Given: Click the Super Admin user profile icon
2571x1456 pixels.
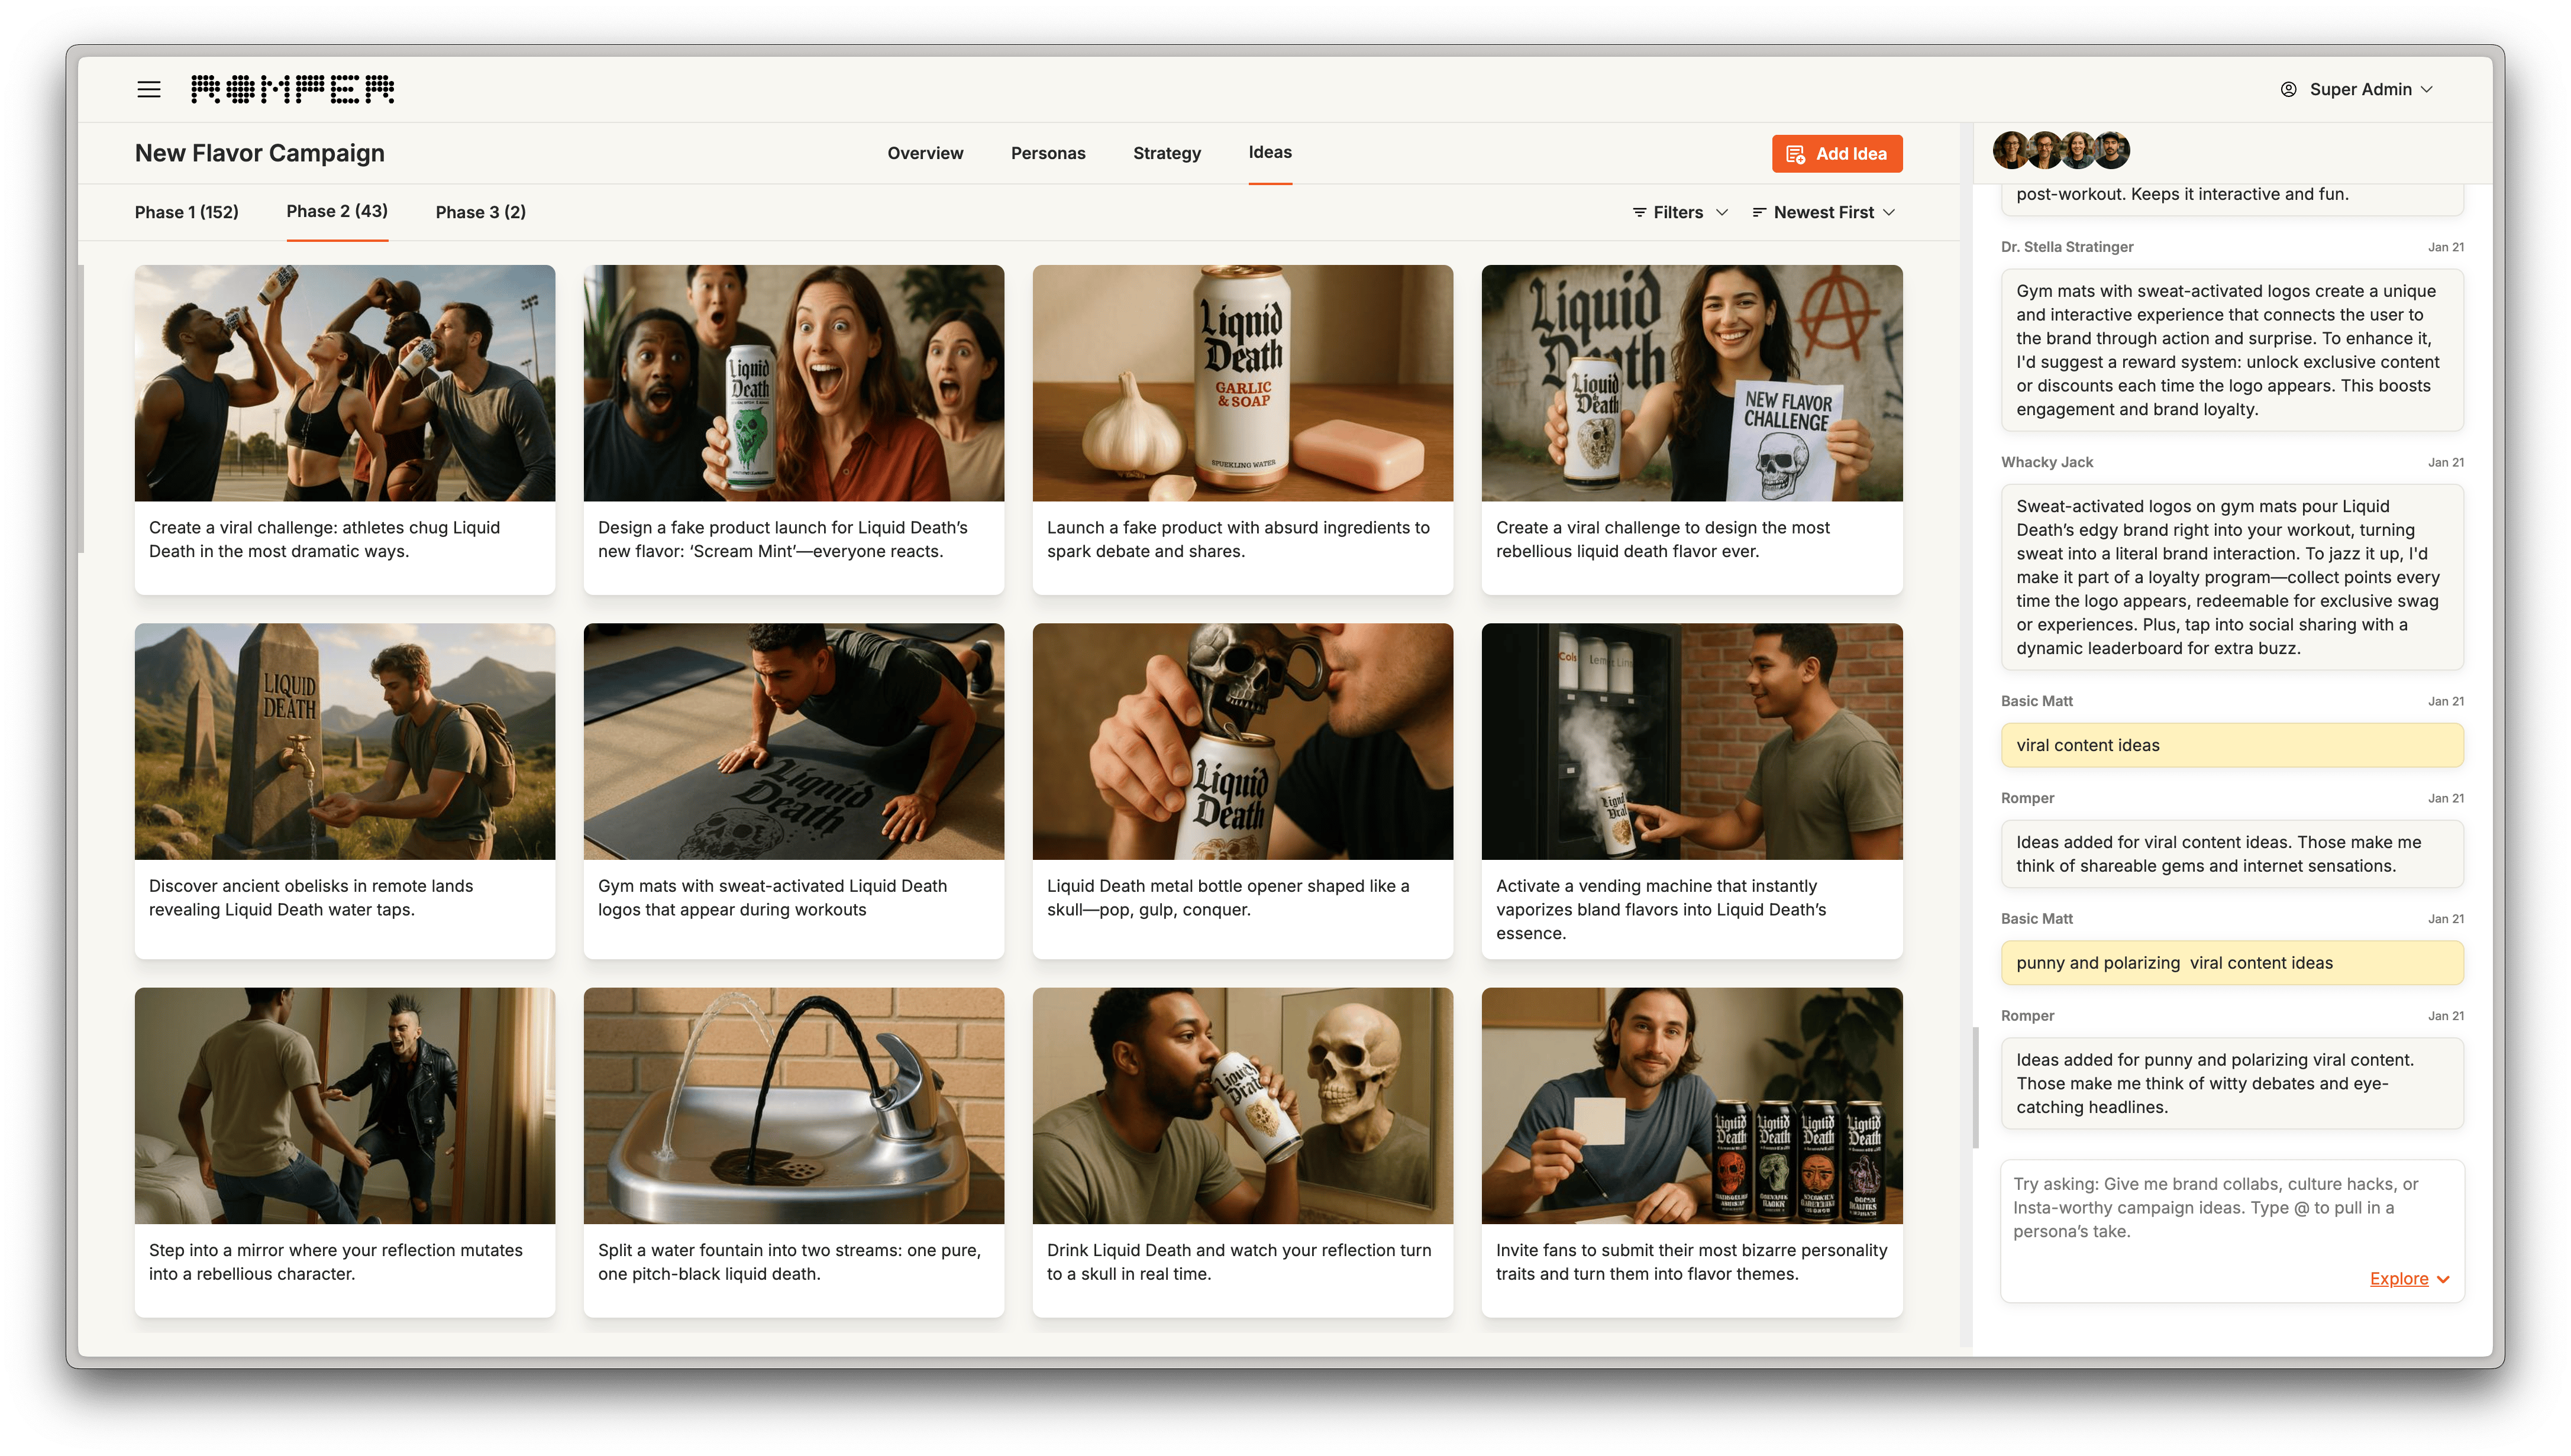Looking at the screenshot, I should tap(2288, 90).
